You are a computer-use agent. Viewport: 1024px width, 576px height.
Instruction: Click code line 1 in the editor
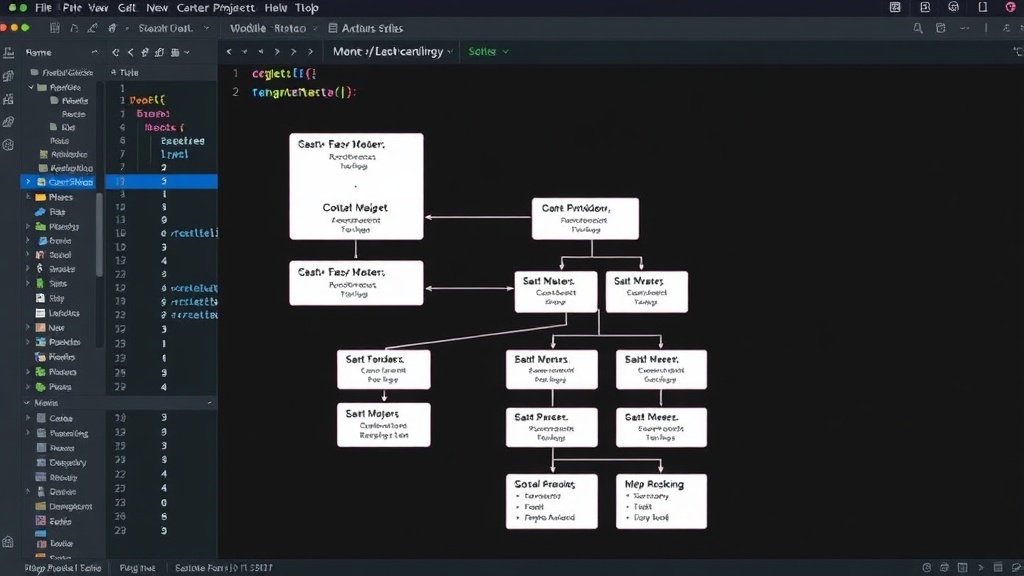(x=284, y=74)
